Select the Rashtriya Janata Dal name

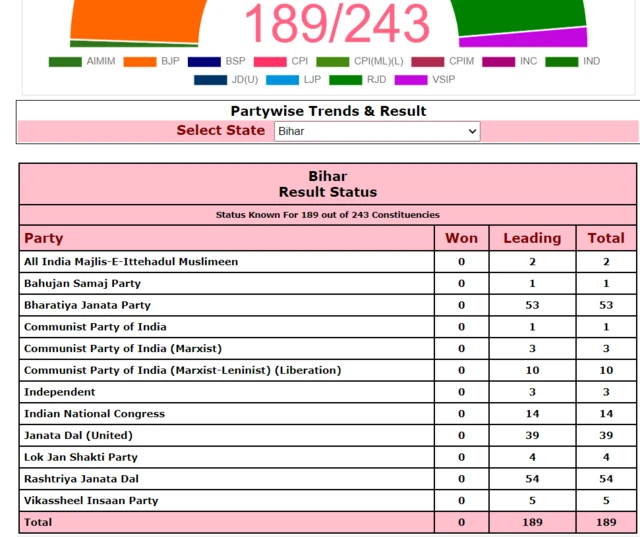click(x=81, y=479)
